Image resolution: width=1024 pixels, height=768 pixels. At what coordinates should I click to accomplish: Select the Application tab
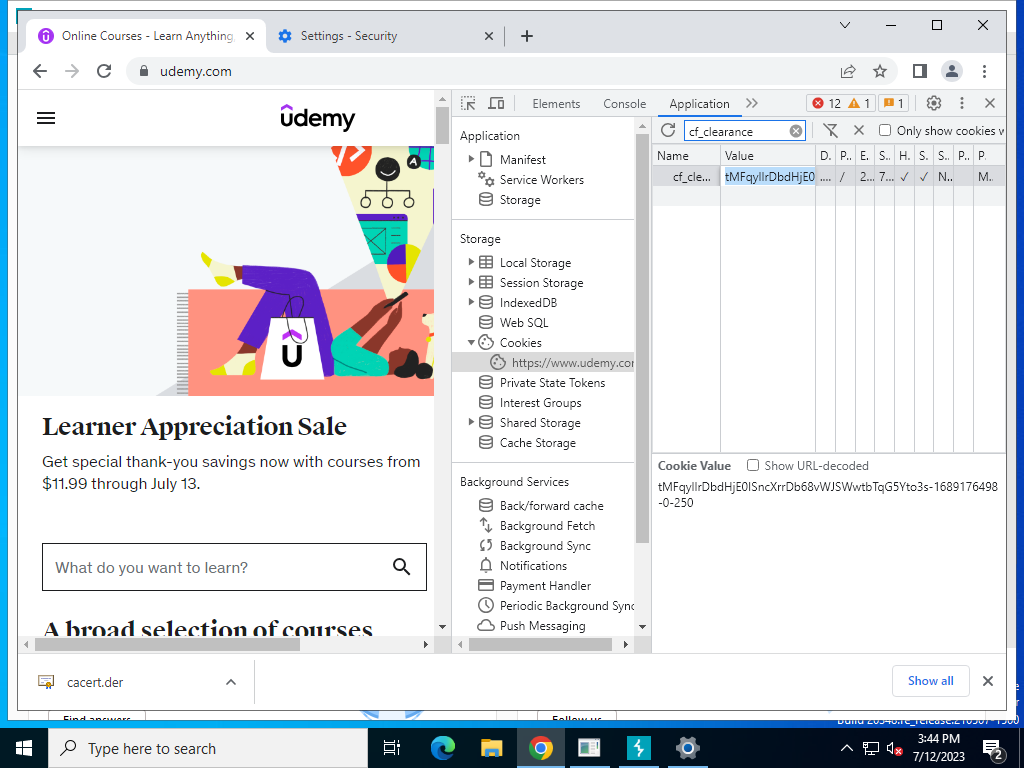pyautogui.click(x=699, y=104)
